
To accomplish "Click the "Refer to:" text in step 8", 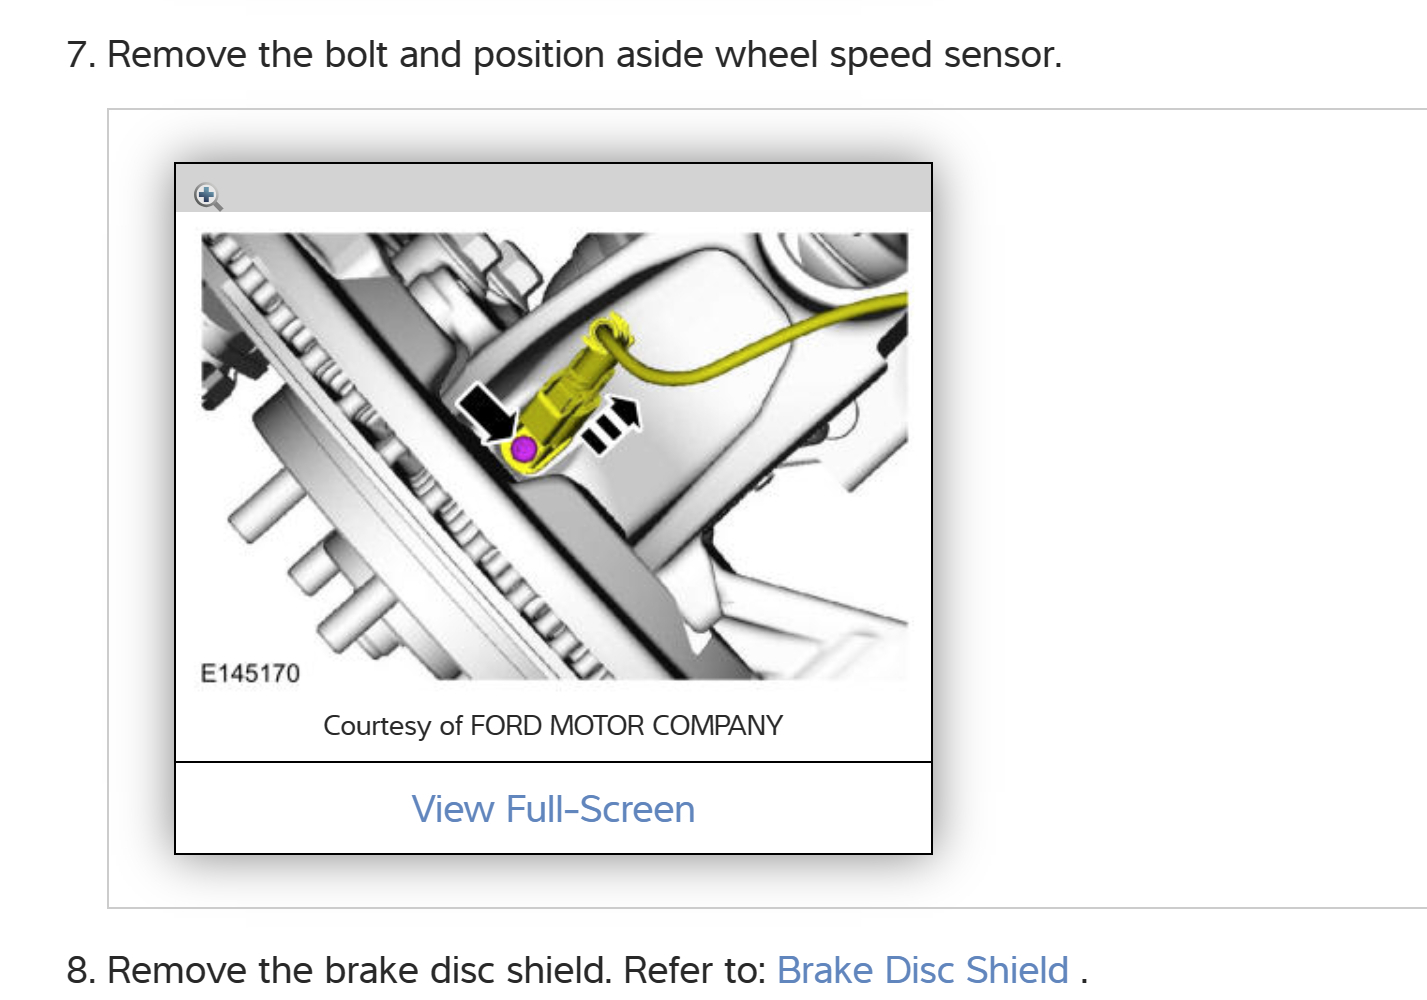I will click(x=695, y=970).
